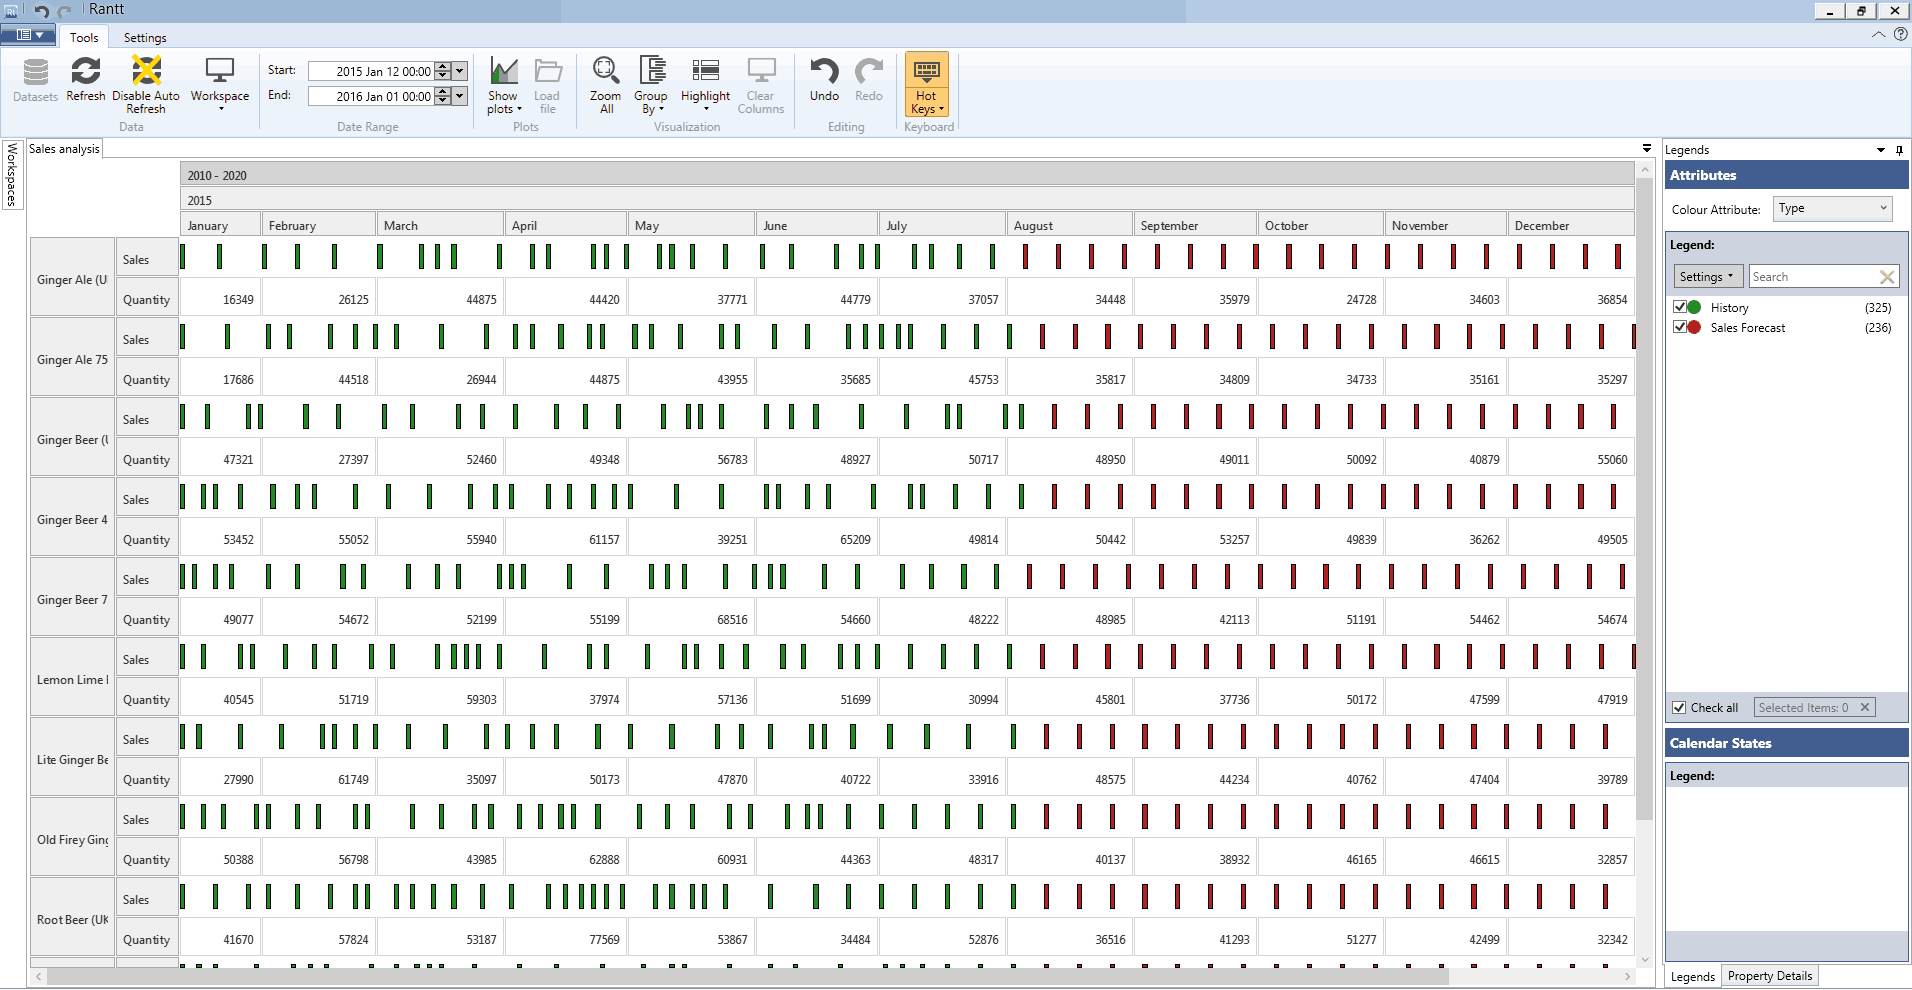Switch to the Settings ribbon tab
The width and height of the screenshot is (1912, 990).
145,38
